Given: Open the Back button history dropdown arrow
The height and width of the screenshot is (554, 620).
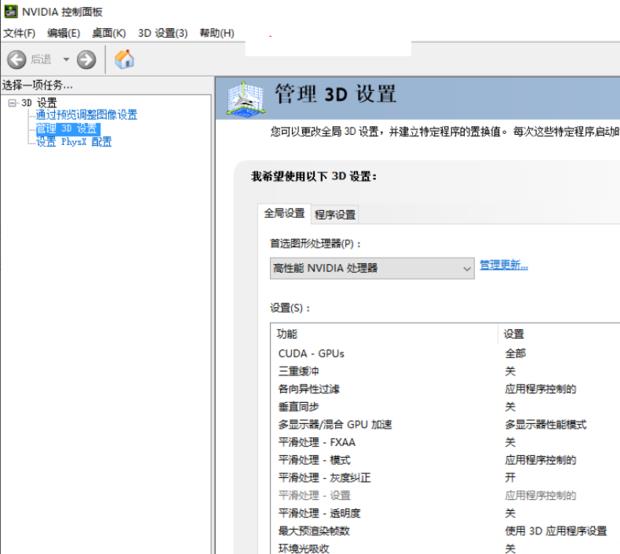Looking at the screenshot, I should [x=66, y=60].
